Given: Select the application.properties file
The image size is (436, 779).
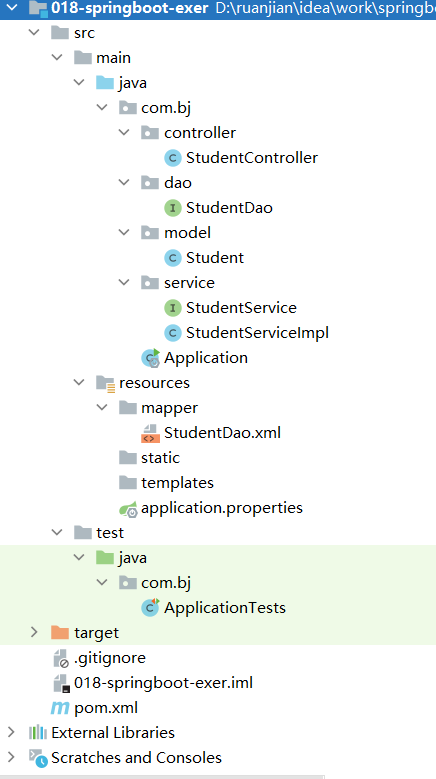Looking at the screenshot, I should point(222,508).
